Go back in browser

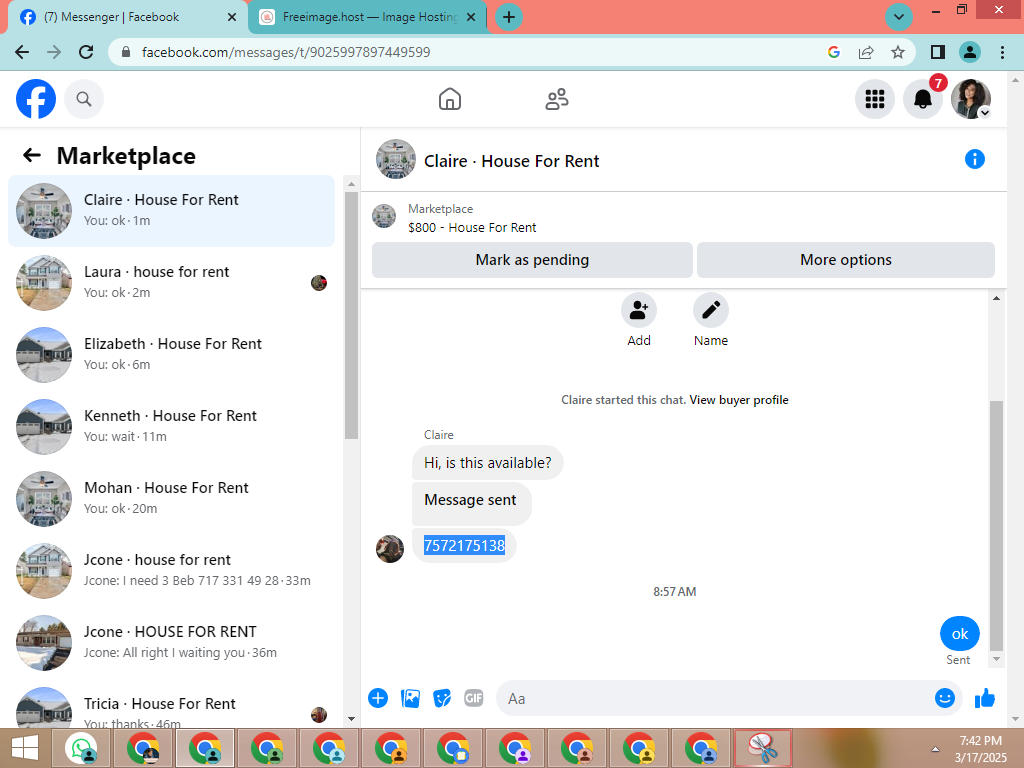[x=22, y=52]
